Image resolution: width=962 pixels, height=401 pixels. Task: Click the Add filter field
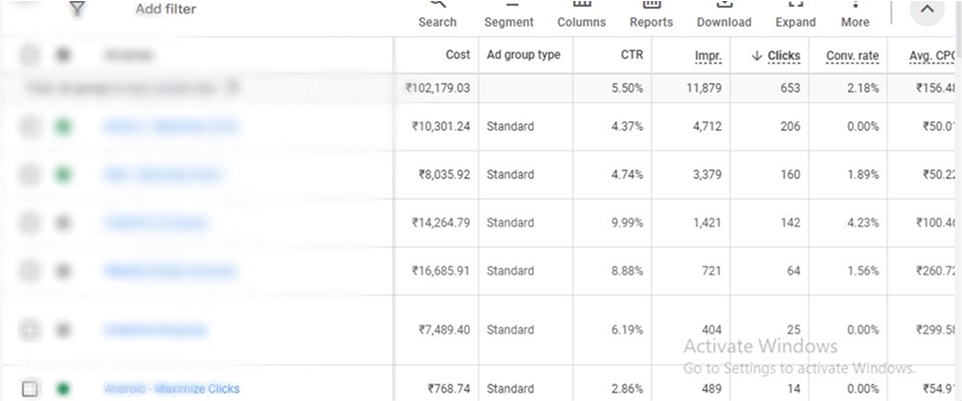166,9
